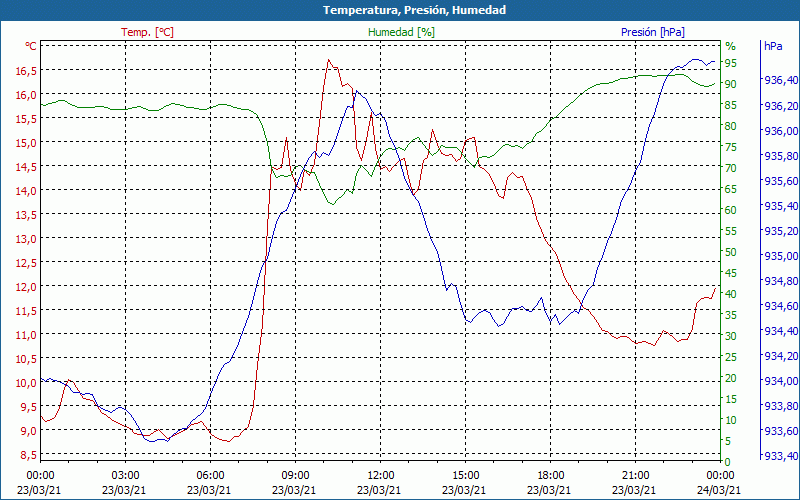The height and width of the screenshot is (500, 800).
Task: Click the 935,20 pressure axis value
Action: (781, 231)
